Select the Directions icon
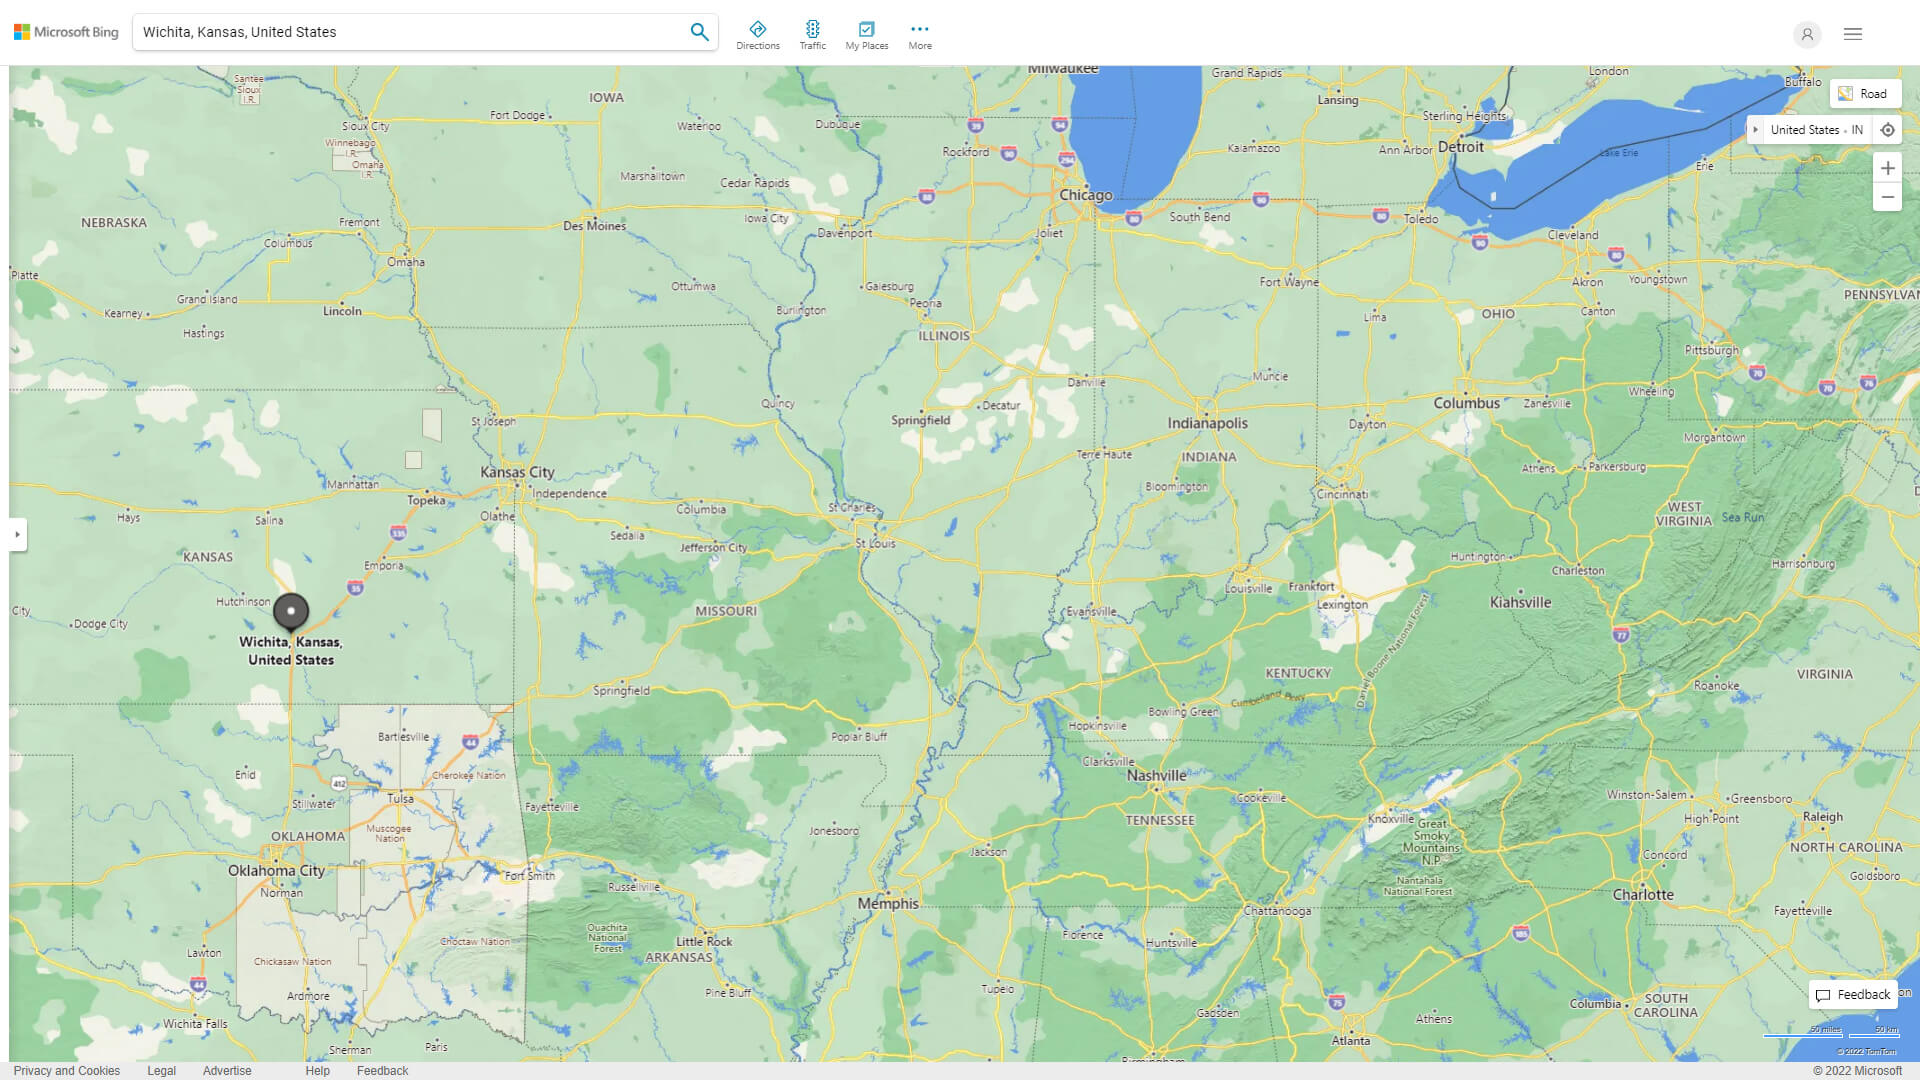1920x1080 pixels. [758, 31]
